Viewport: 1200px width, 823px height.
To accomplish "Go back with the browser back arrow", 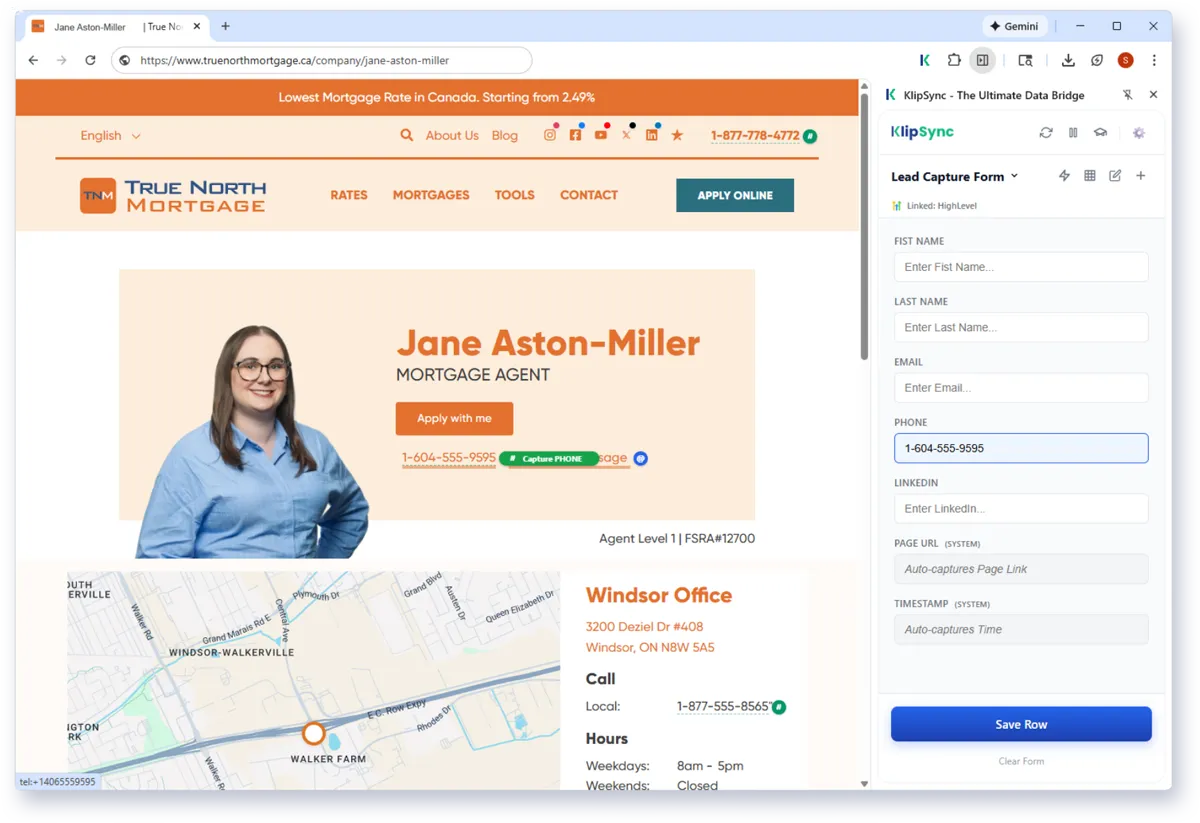I will (x=33, y=60).
